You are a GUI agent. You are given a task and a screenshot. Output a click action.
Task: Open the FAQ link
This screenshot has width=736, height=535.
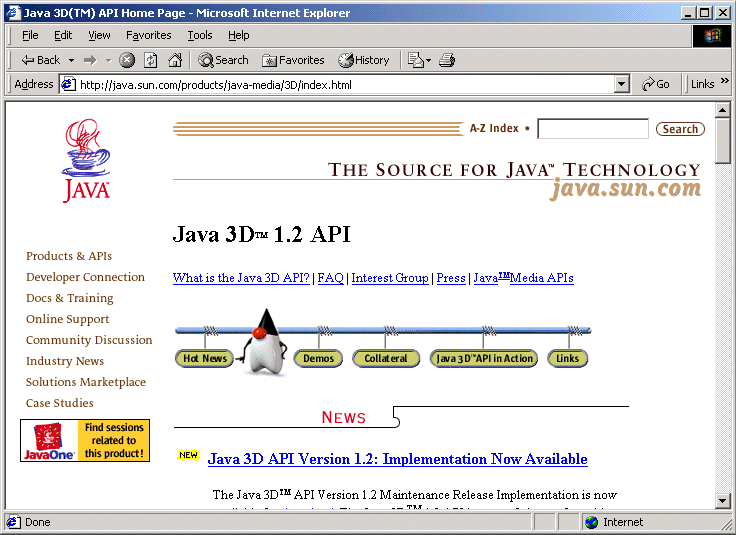click(330, 278)
